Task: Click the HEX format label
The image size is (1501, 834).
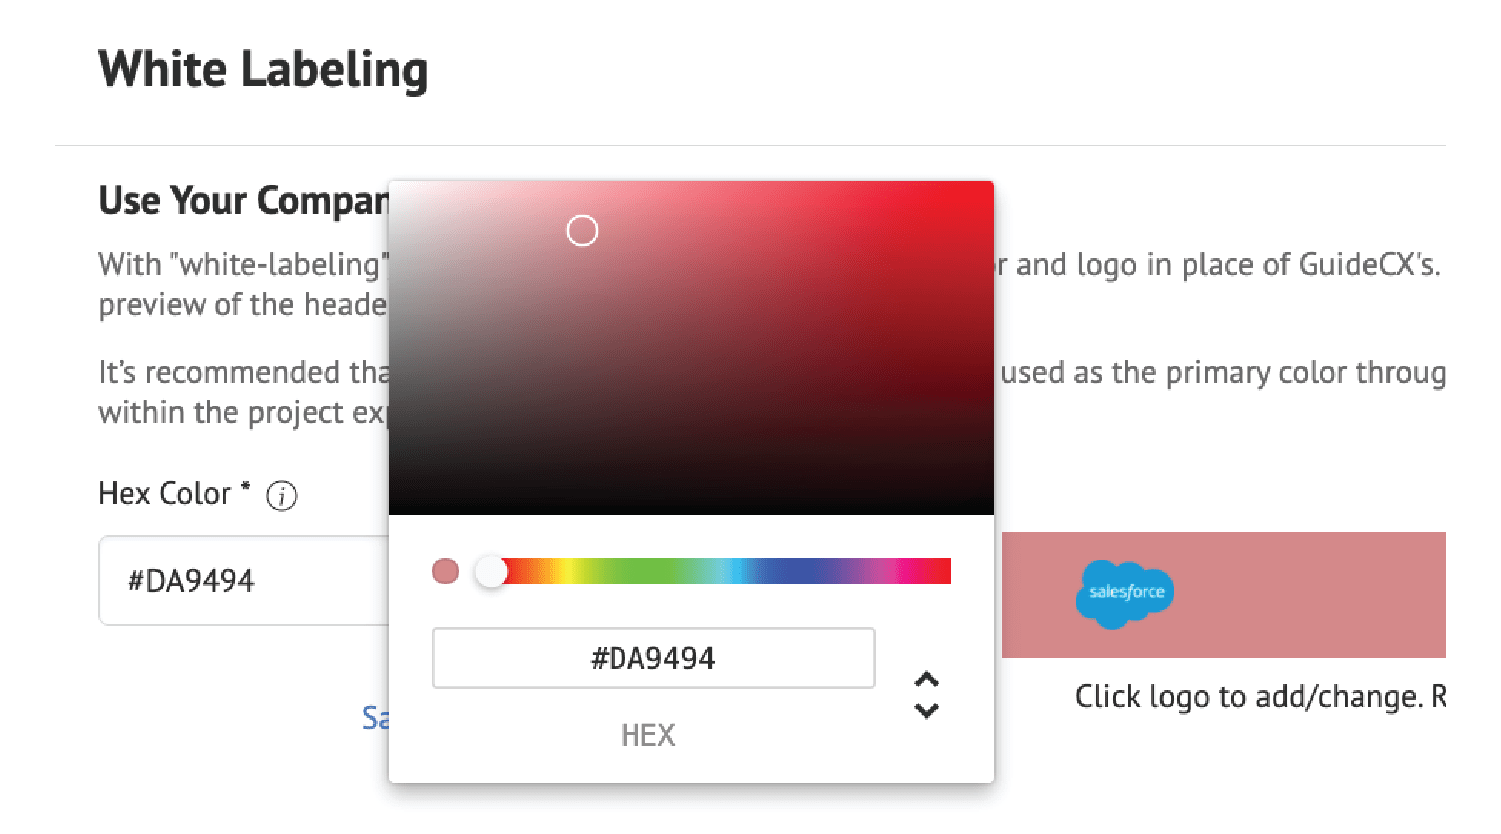Action: pos(648,736)
